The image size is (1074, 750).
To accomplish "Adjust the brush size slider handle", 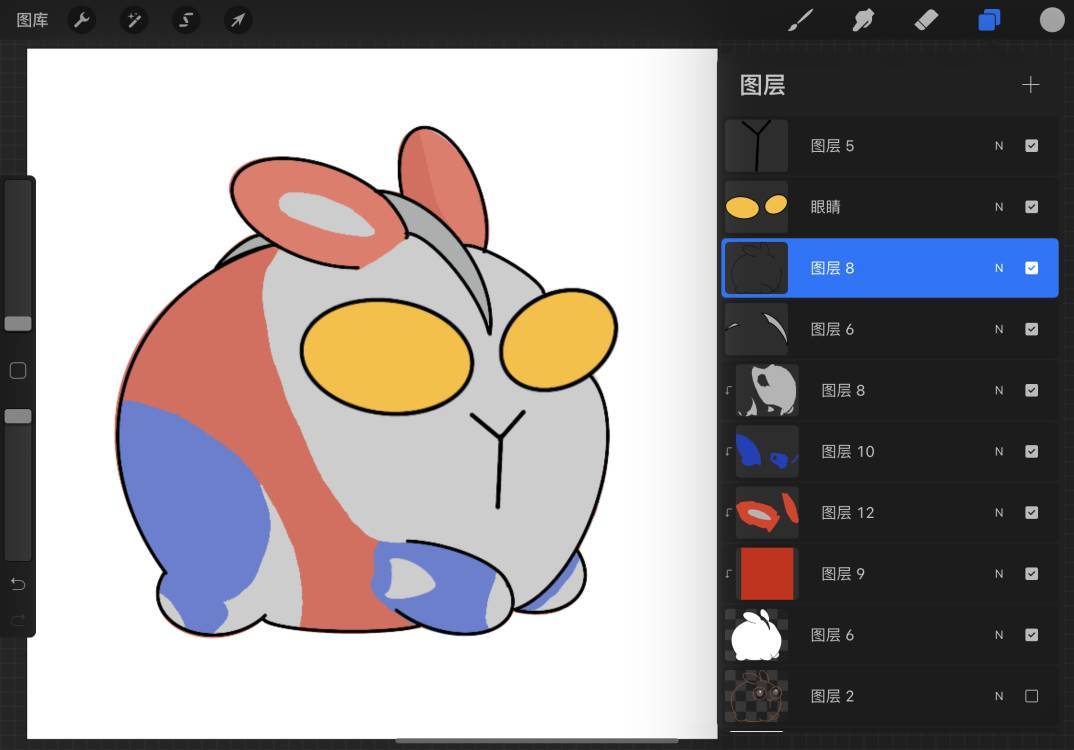I will click(18, 323).
